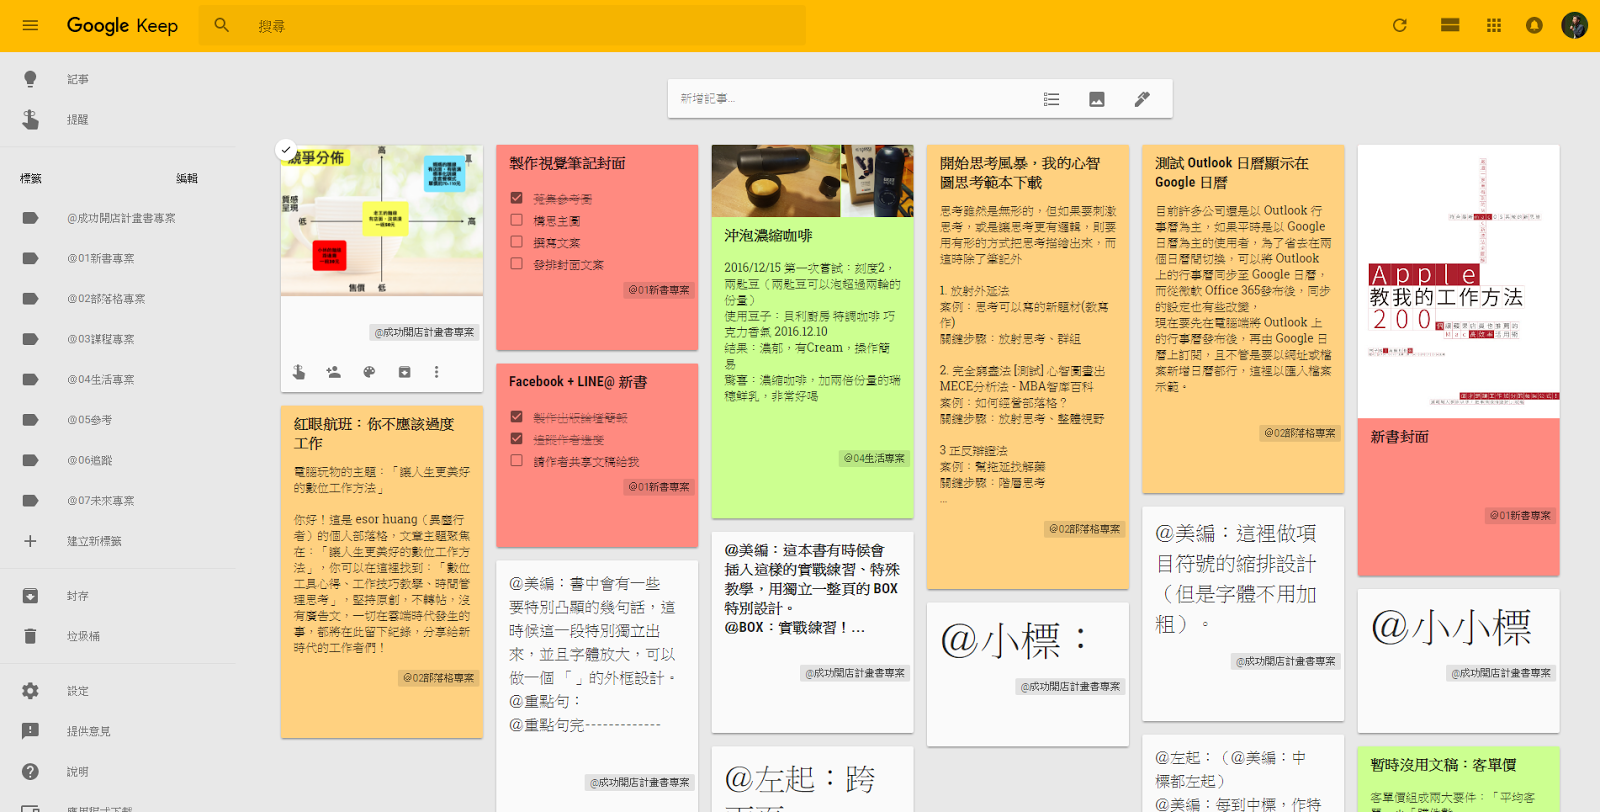
Task: Open the Facebook + LINE@ 新書 note title
Action: (578, 382)
